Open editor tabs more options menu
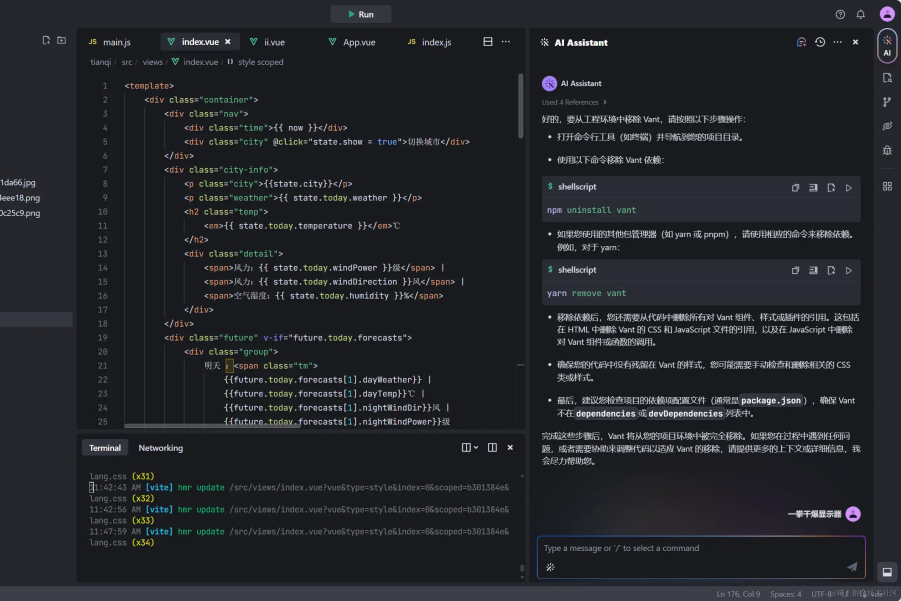 pos(506,42)
